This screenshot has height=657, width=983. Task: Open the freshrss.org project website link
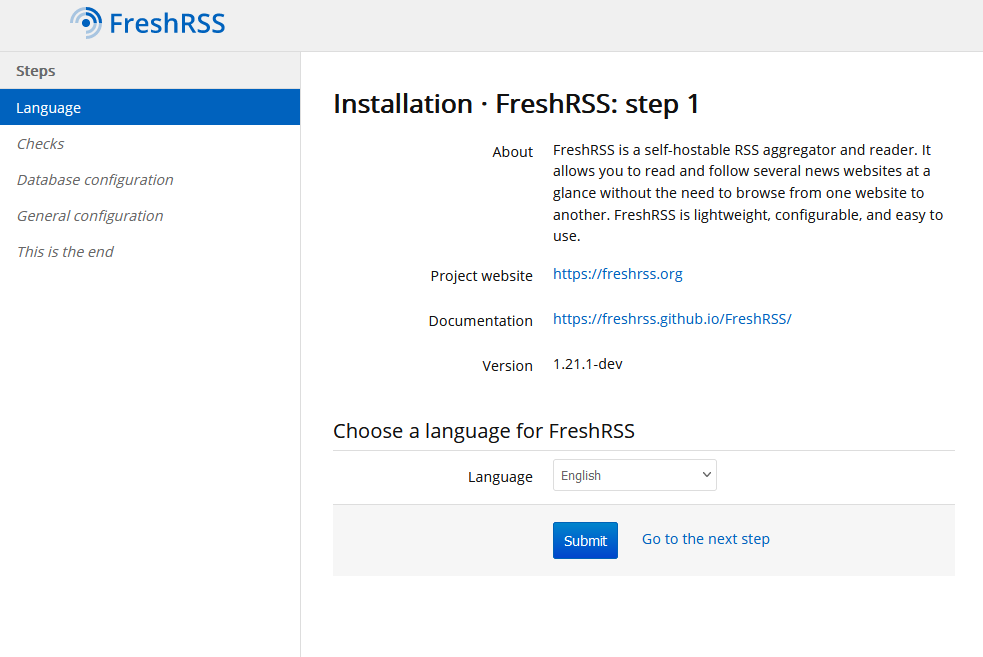pyautogui.click(x=618, y=274)
